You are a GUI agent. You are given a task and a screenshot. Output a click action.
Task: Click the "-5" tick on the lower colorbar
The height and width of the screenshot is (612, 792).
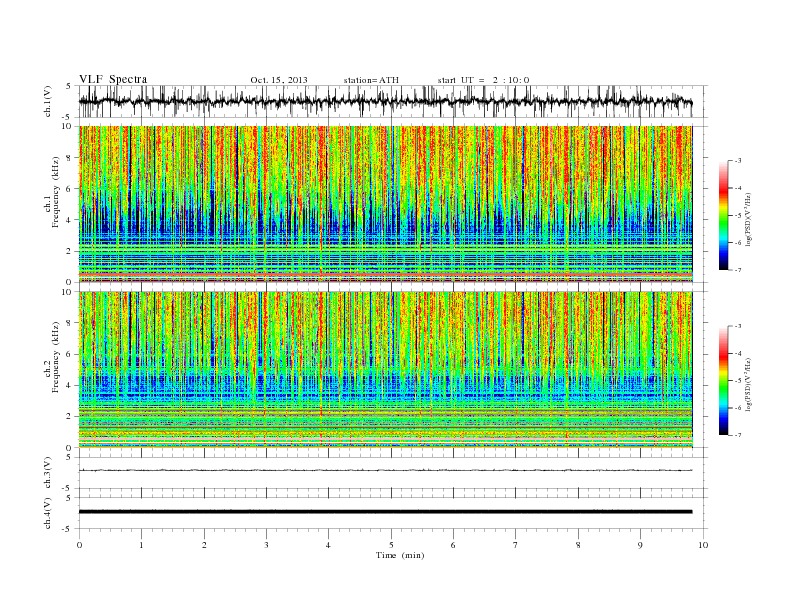tap(738, 381)
